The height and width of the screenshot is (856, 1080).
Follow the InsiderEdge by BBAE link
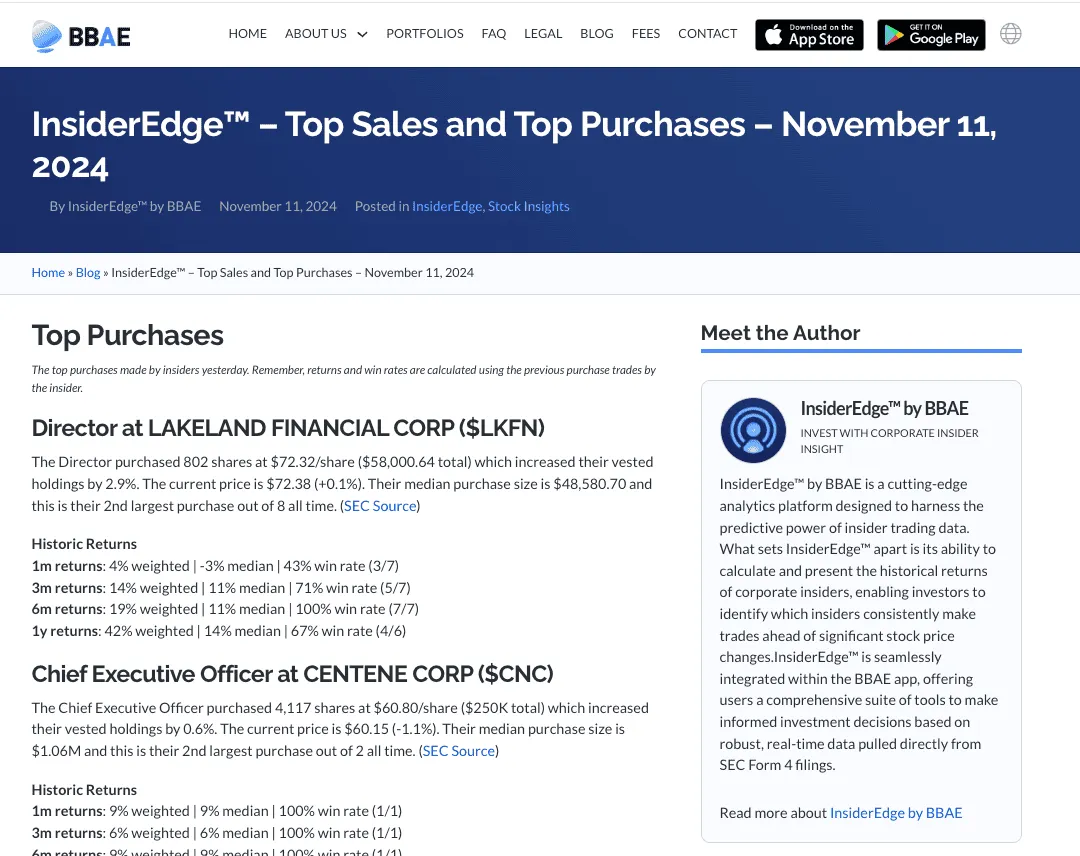click(x=896, y=813)
